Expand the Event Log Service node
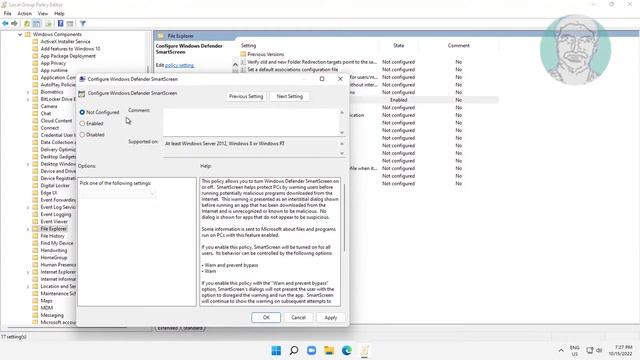The image size is (640, 360). [x=28, y=208]
